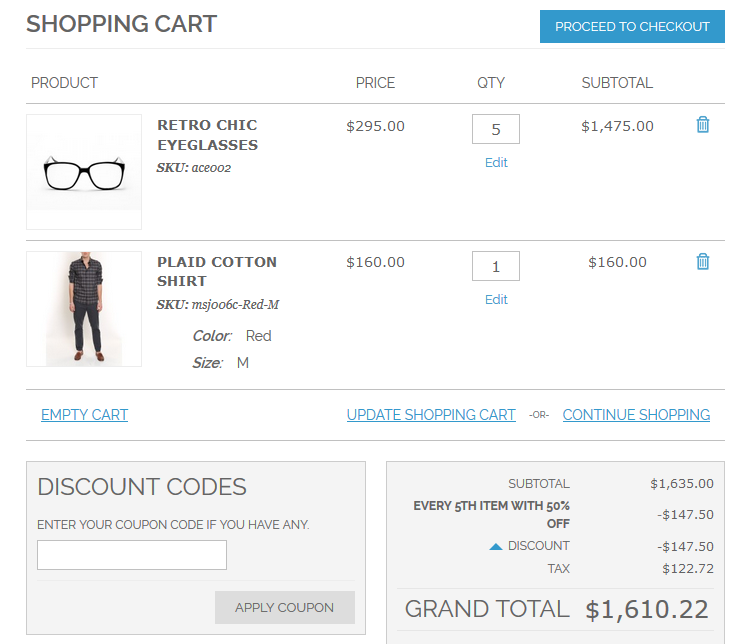Click the eyeglasses quantity field
Viewport: 750px width, 644px height.
click(x=495, y=130)
